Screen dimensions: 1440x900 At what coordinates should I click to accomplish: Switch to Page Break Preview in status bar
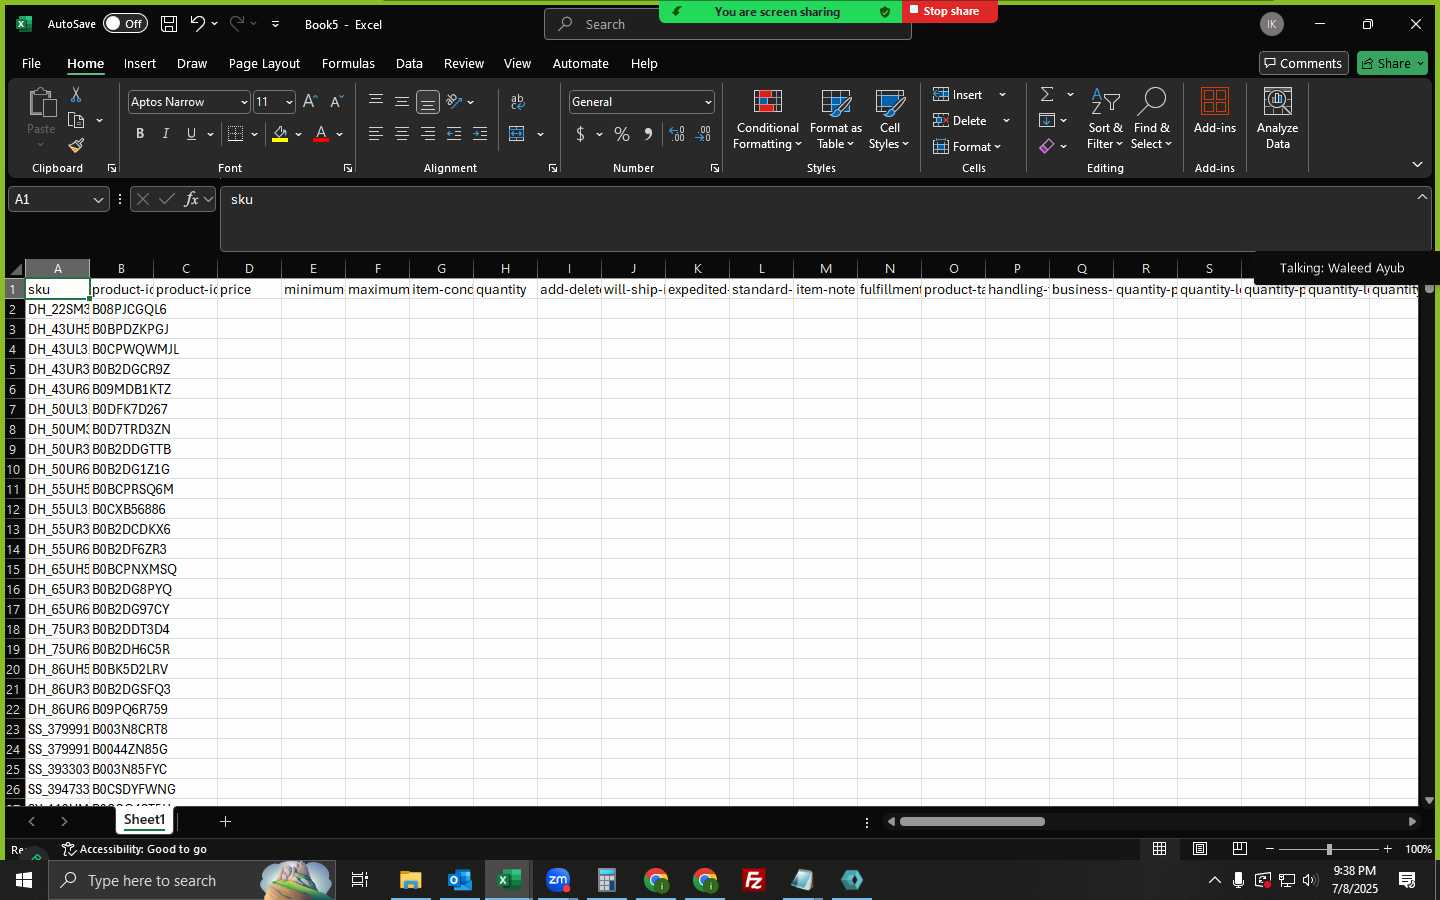click(1240, 849)
